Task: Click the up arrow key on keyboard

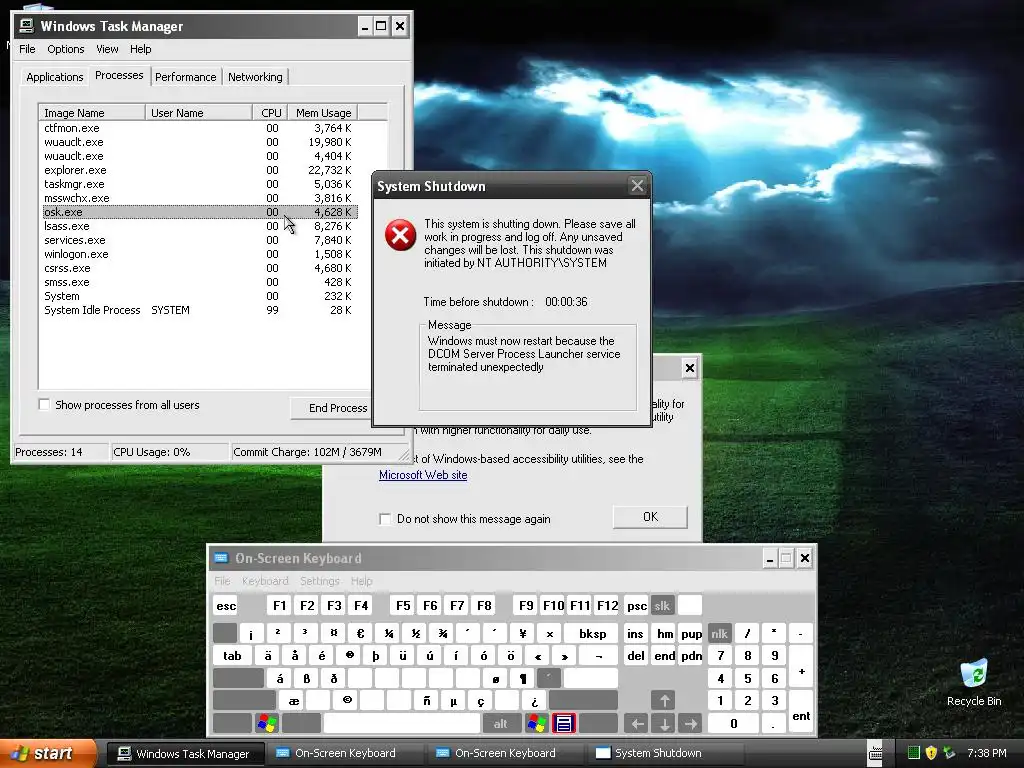Action: pyautogui.click(x=664, y=701)
